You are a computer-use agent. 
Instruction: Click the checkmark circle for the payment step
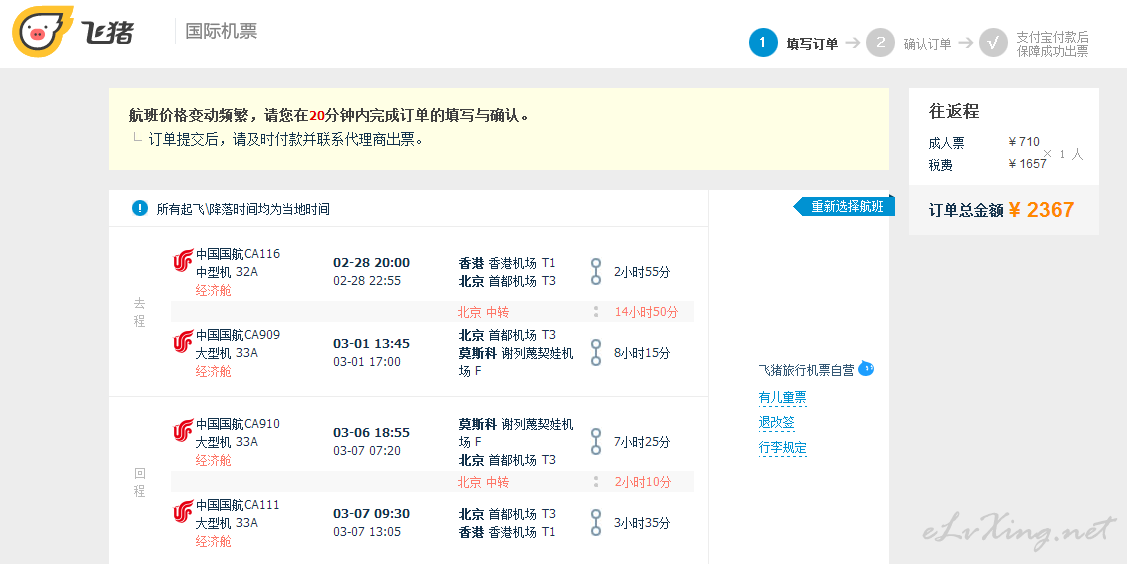coord(993,43)
